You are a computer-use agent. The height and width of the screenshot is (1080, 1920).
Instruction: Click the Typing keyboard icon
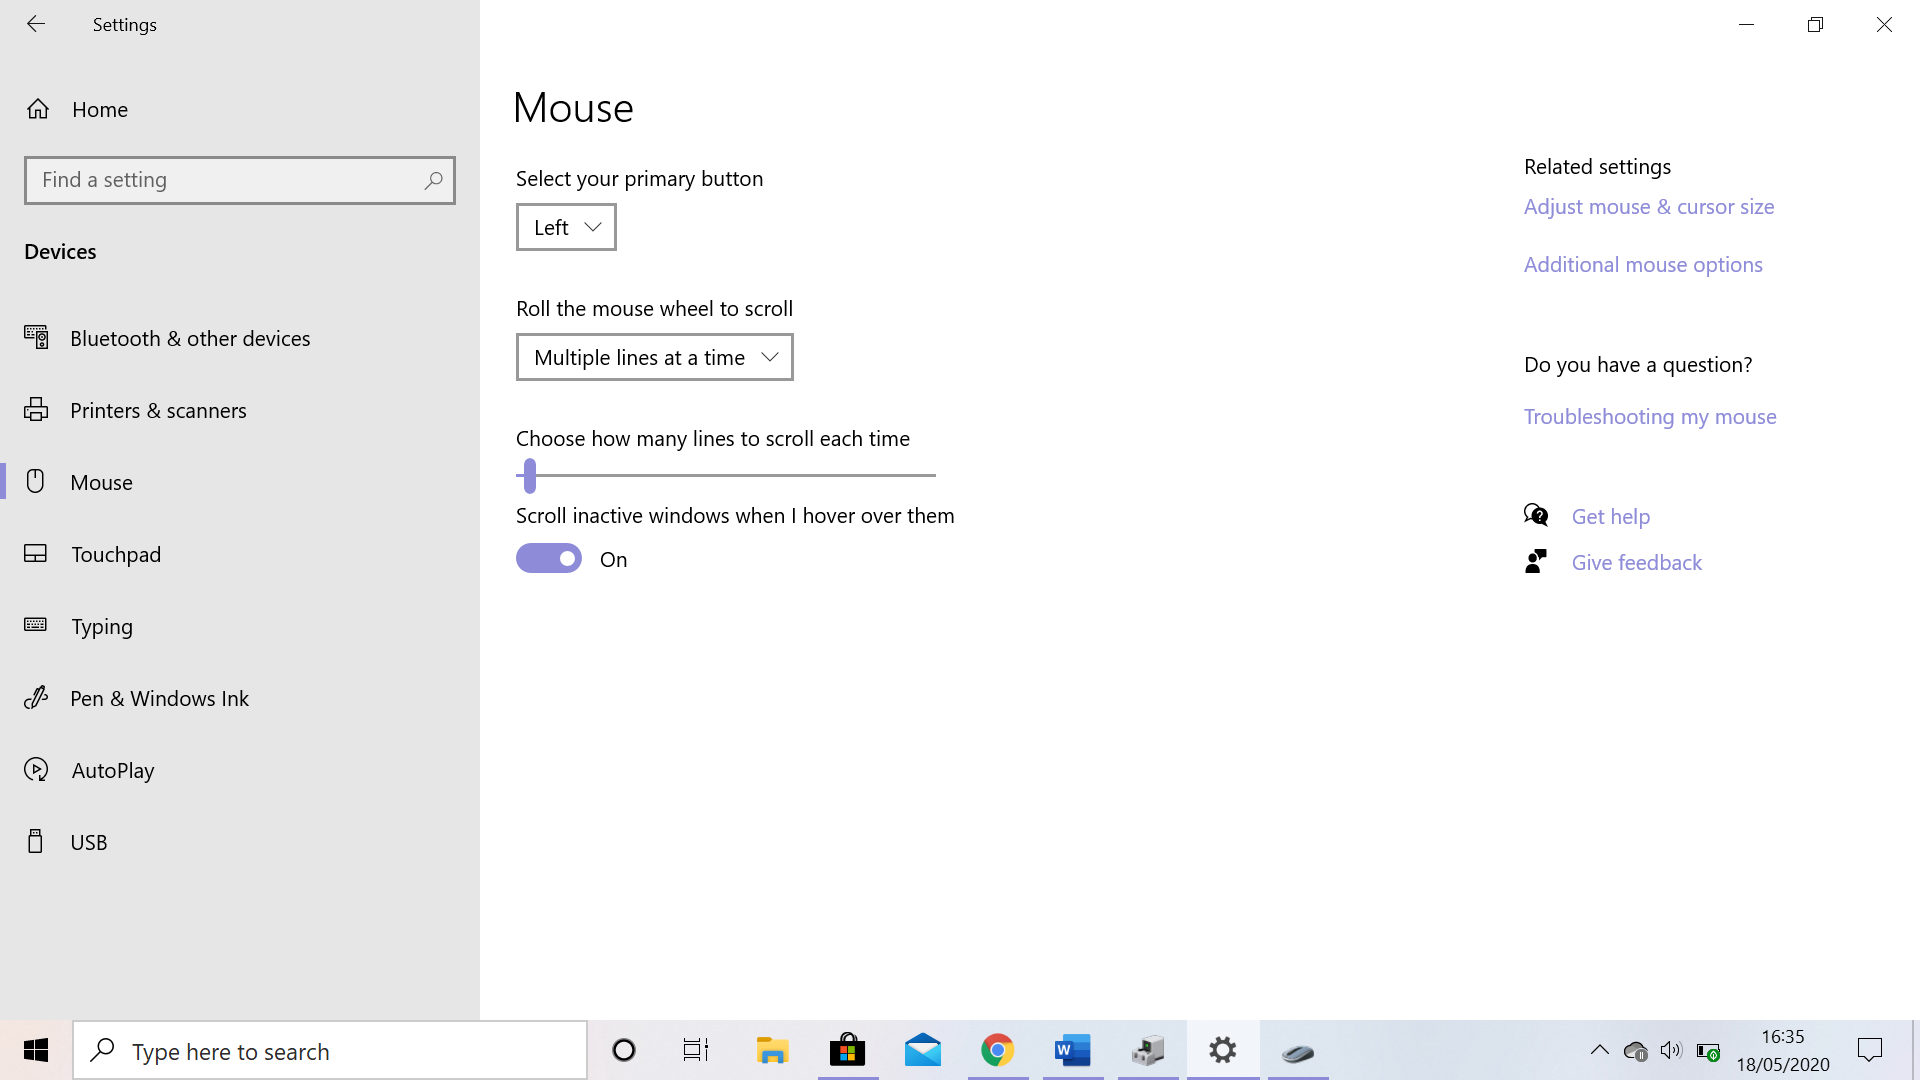point(37,626)
